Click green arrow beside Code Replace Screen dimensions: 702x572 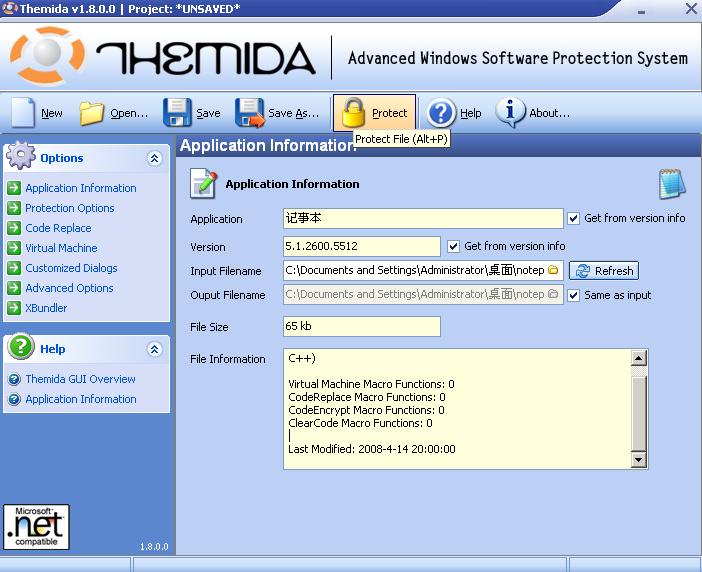14,228
